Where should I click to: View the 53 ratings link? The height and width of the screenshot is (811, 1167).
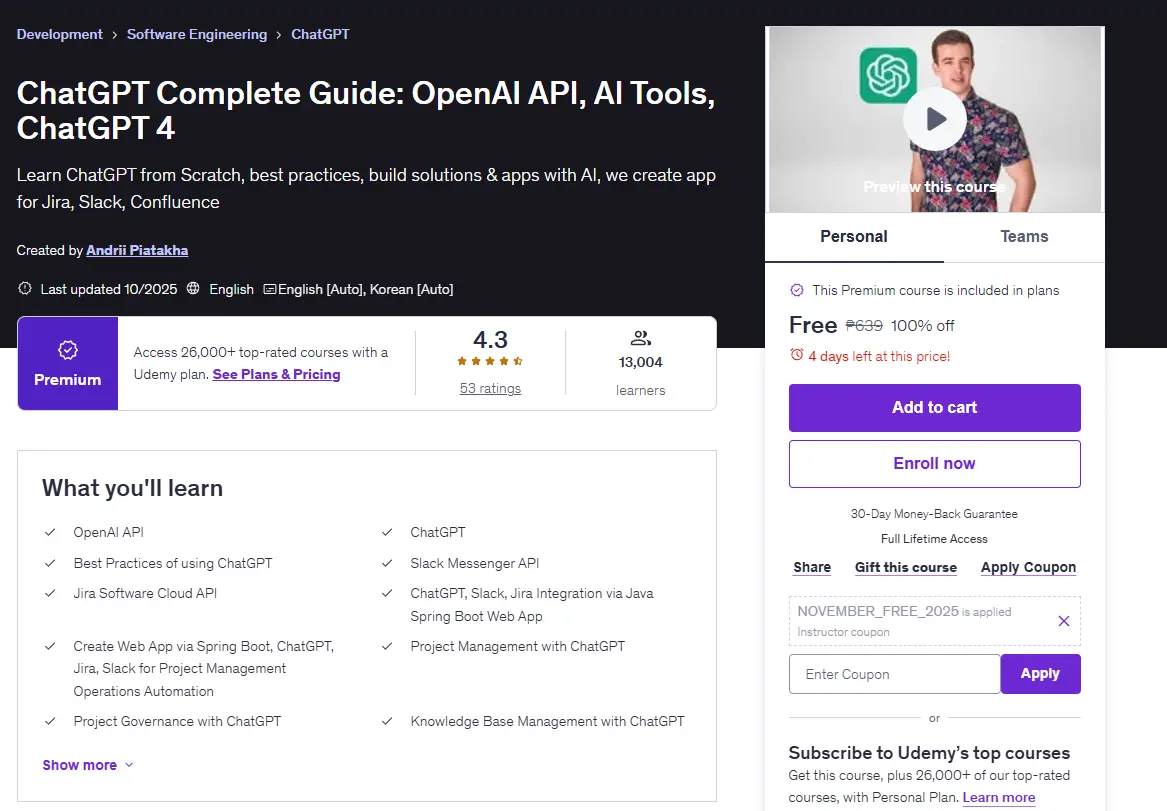coord(490,388)
